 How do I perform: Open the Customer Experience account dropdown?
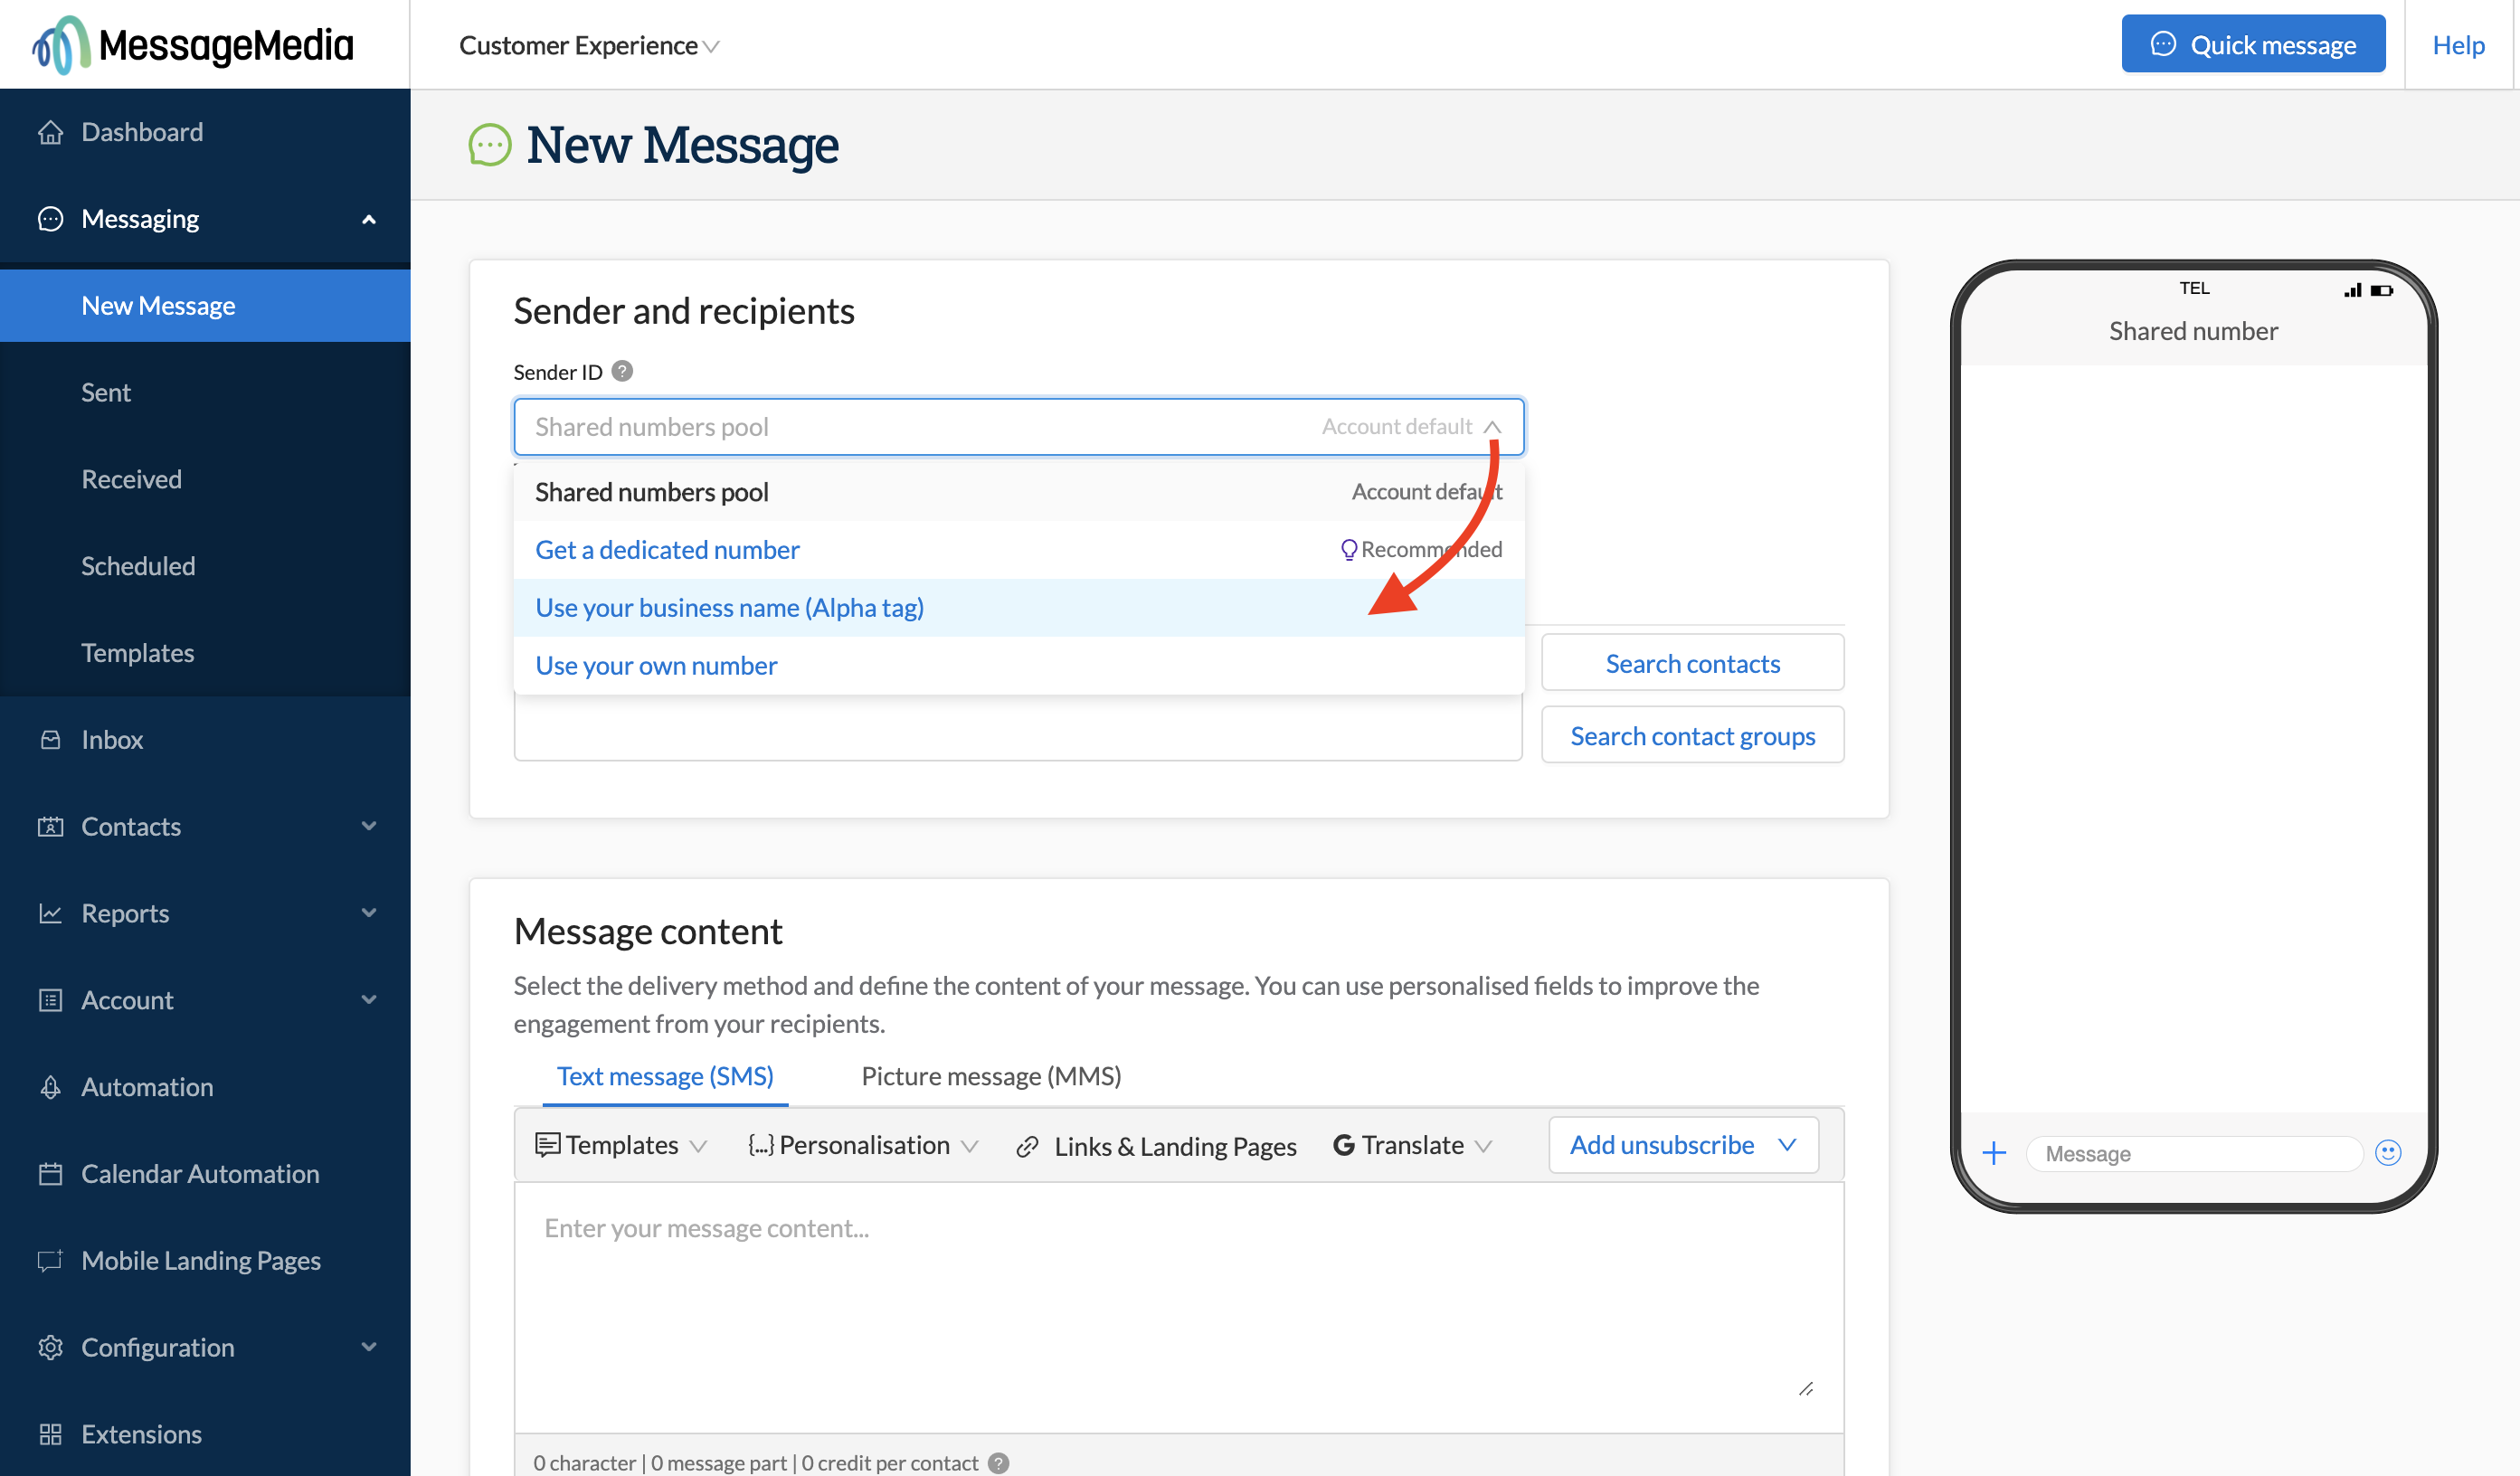coord(589,45)
